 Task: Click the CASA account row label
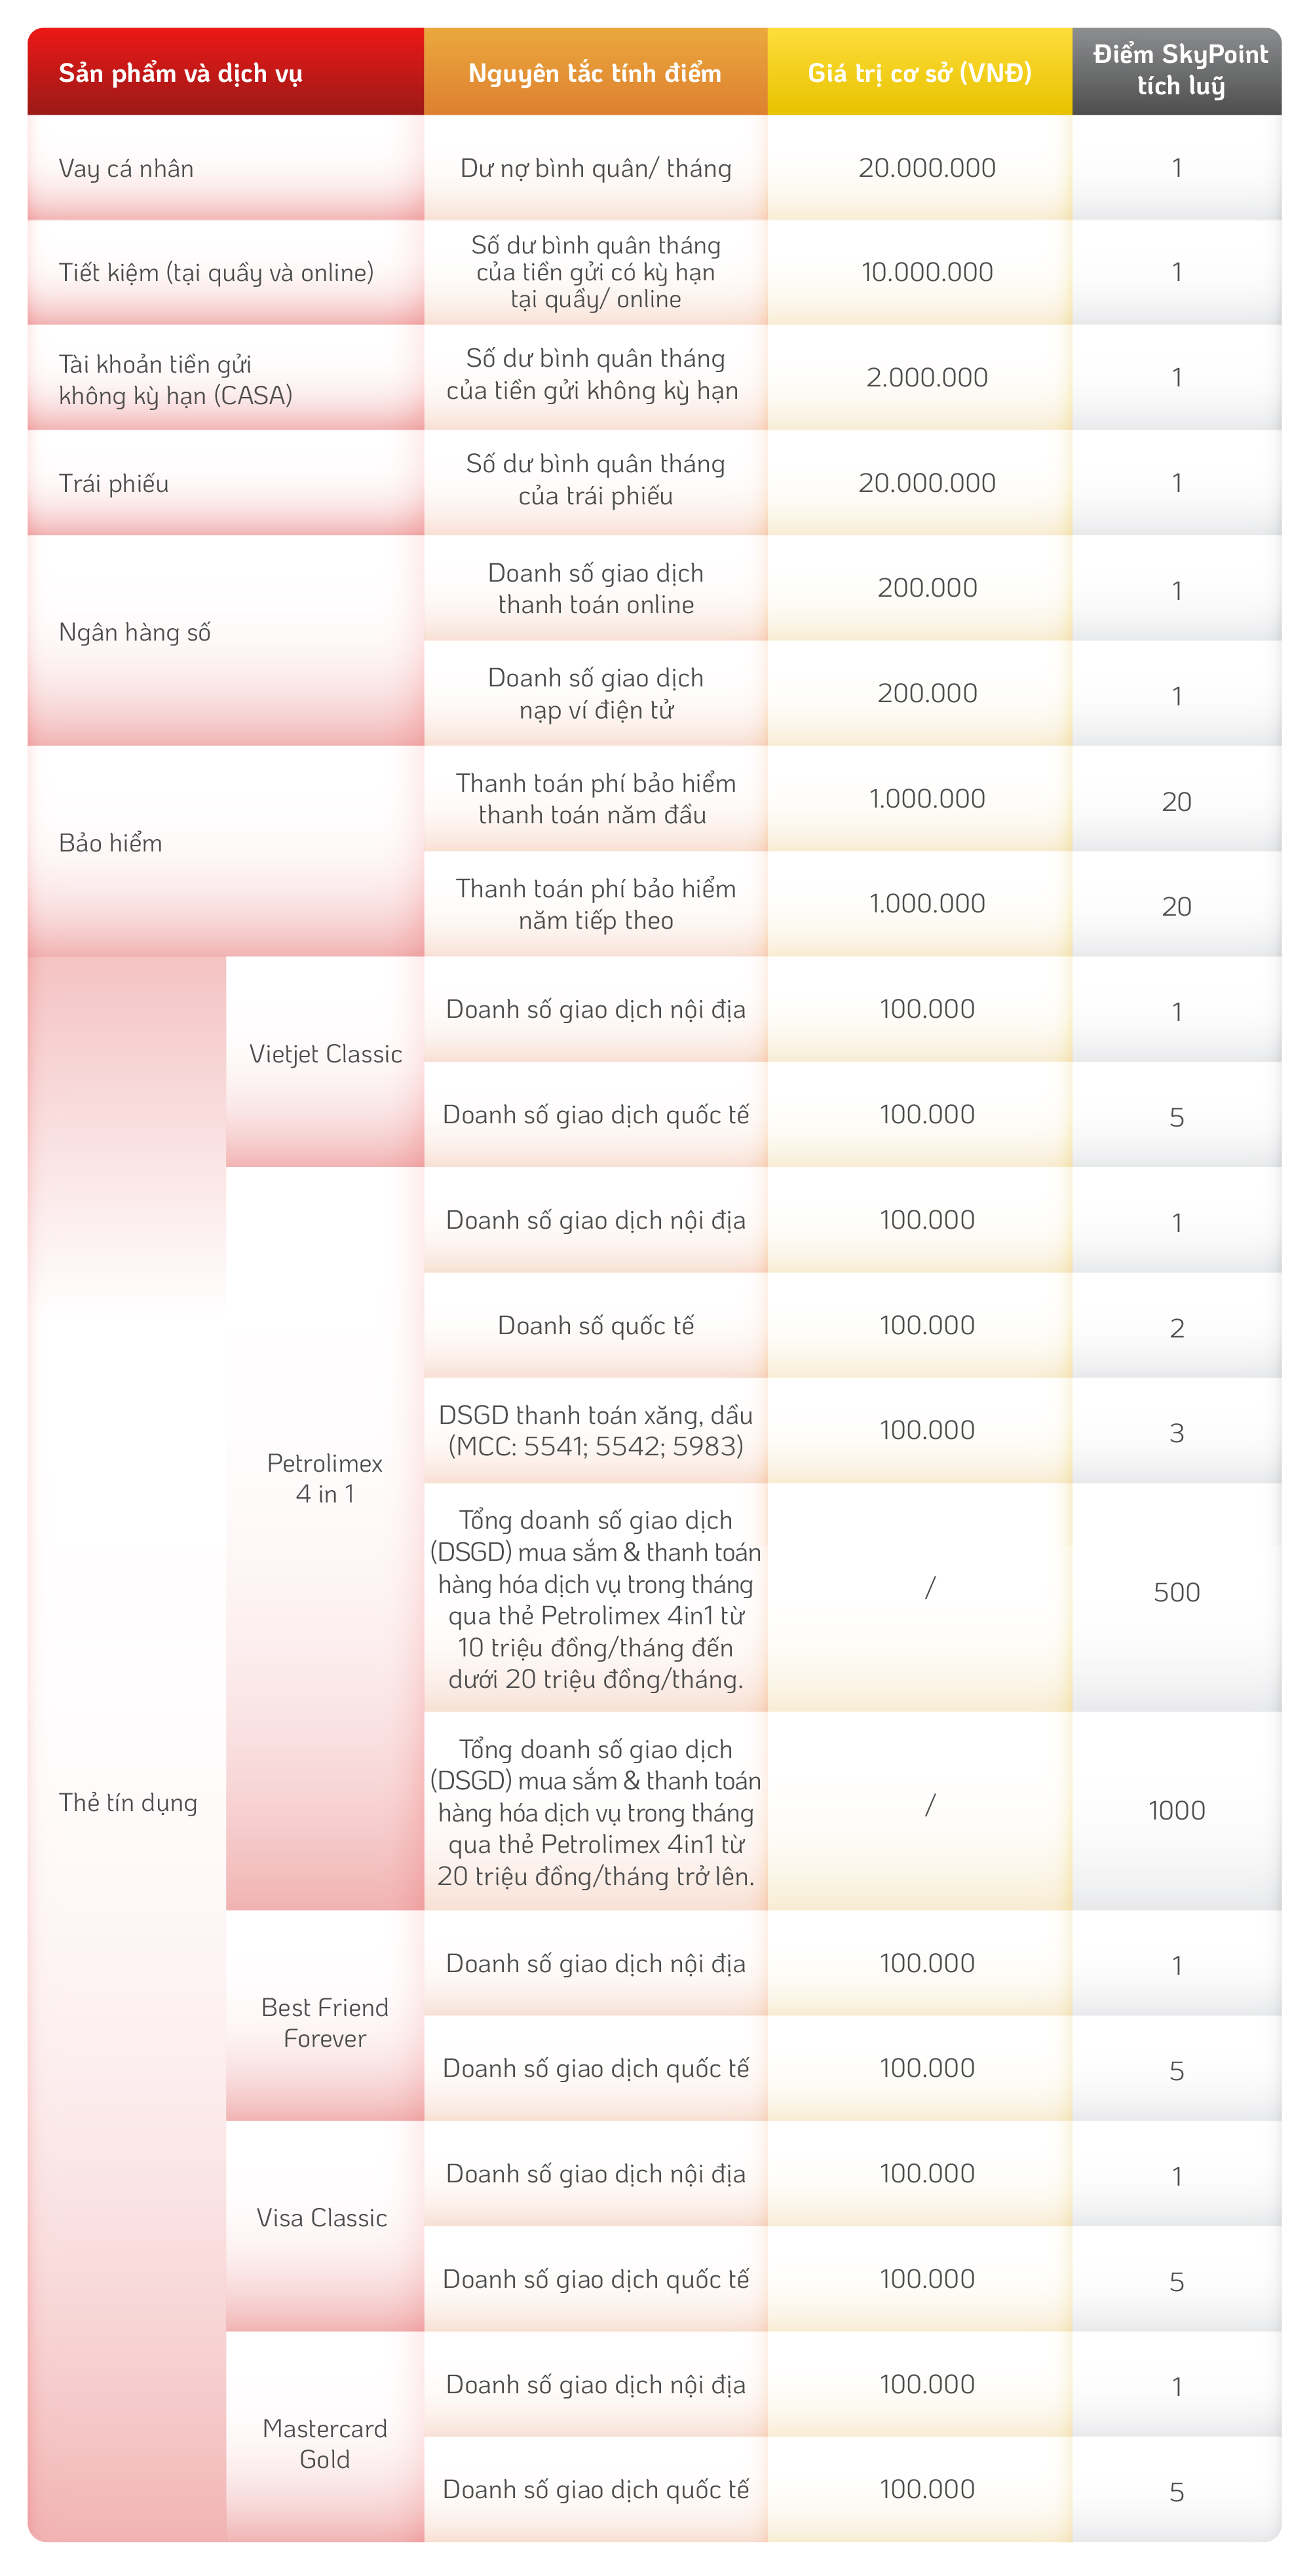pyautogui.click(x=226, y=378)
